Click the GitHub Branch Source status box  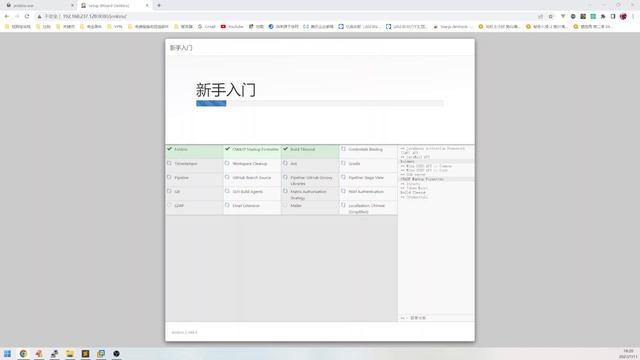[227, 178]
